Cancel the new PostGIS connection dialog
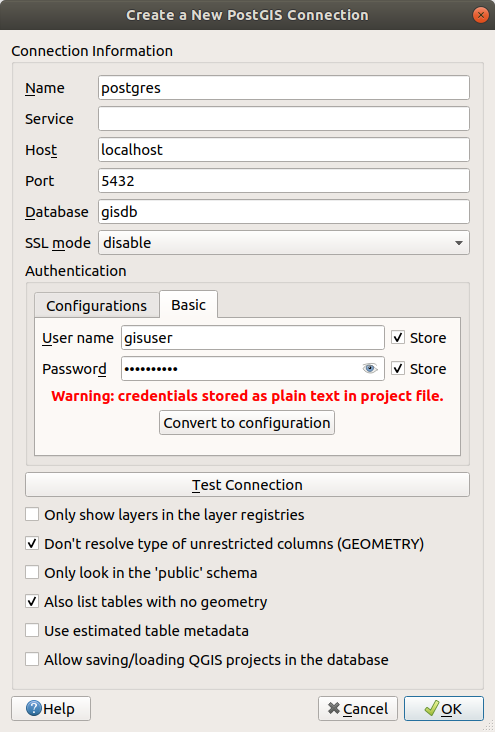 [x=358, y=709]
